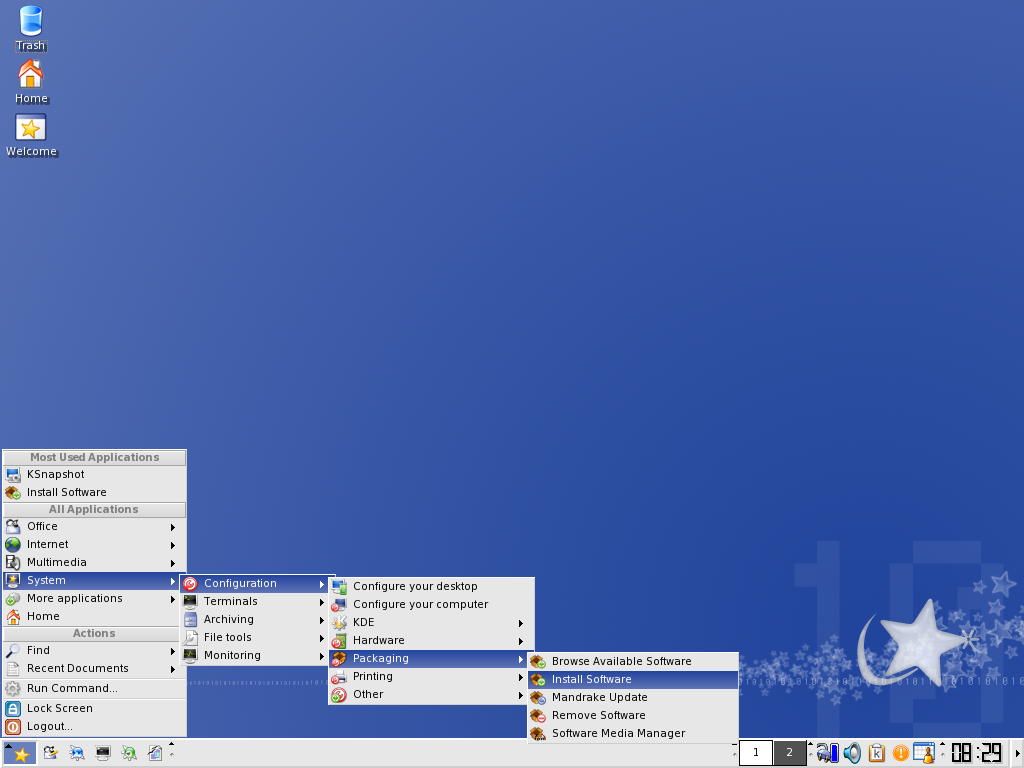
Task: Click the Software Media Manager icon
Action: (537, 733)
